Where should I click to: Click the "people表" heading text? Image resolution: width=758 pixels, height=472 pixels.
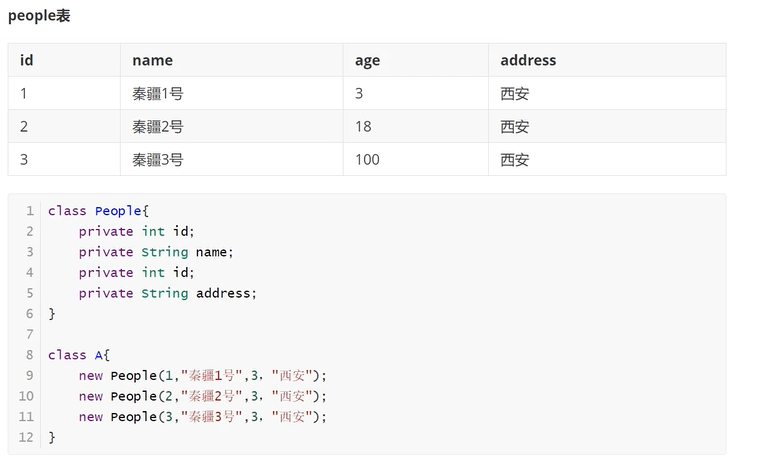click(39, 16)
